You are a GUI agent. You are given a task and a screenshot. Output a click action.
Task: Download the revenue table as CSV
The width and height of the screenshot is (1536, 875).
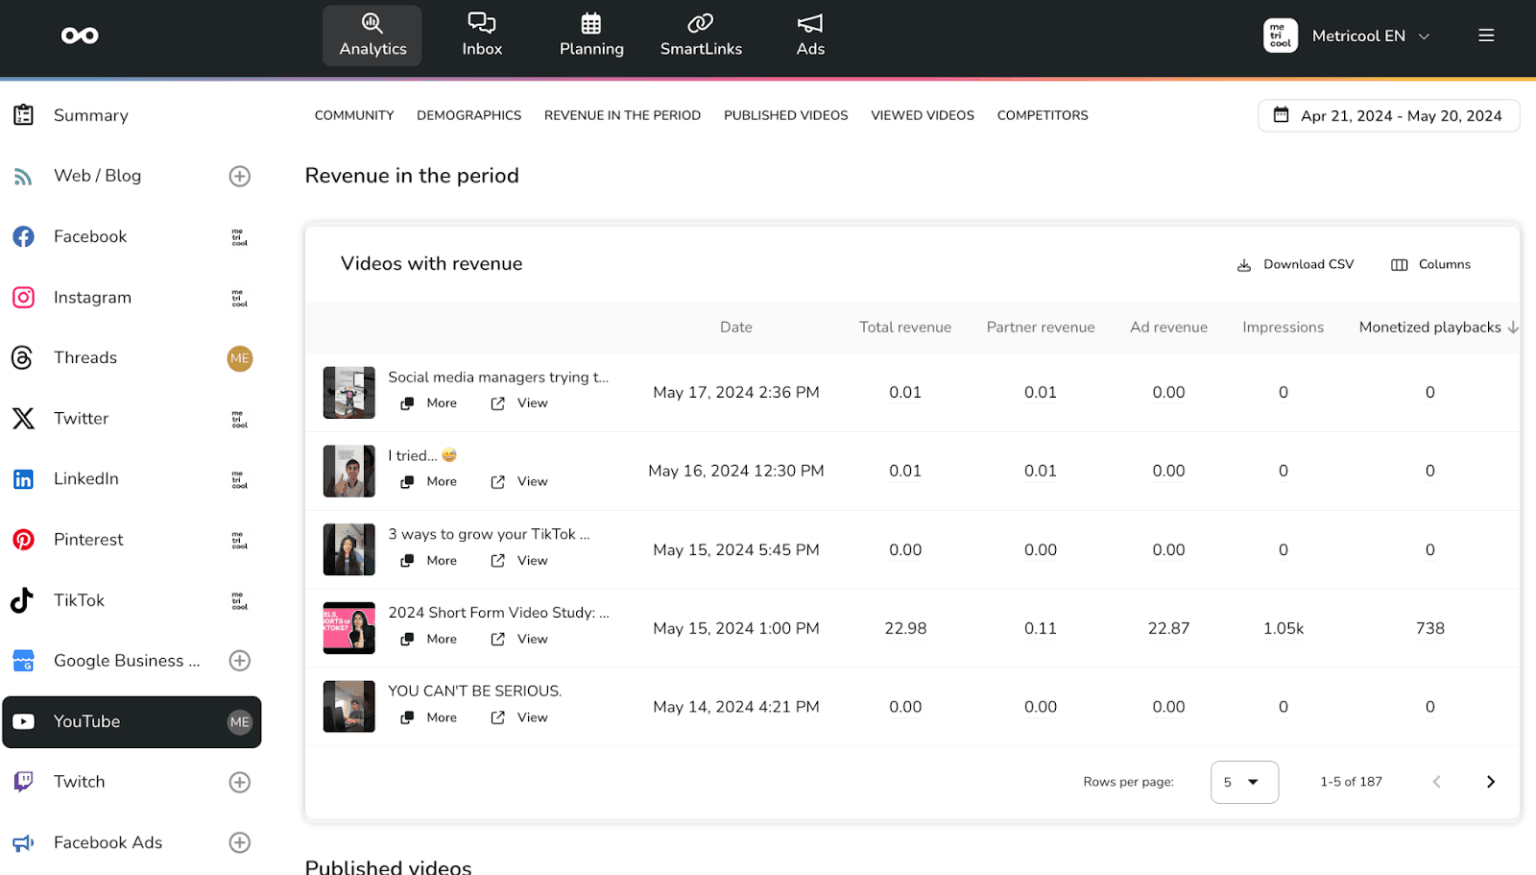(1295, 264)
